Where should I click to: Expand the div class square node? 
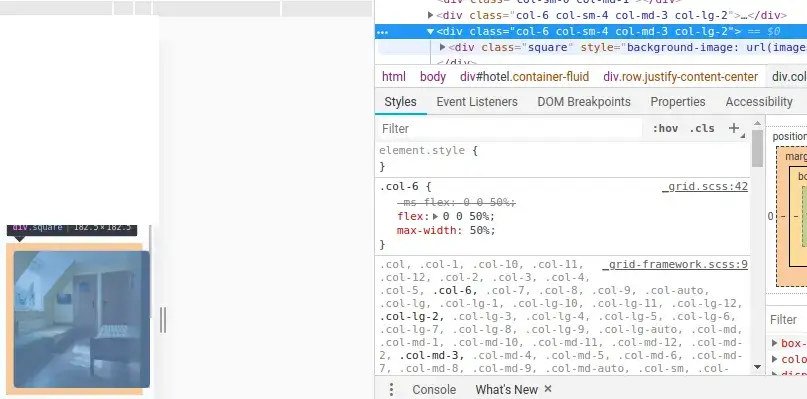[442, 47]
